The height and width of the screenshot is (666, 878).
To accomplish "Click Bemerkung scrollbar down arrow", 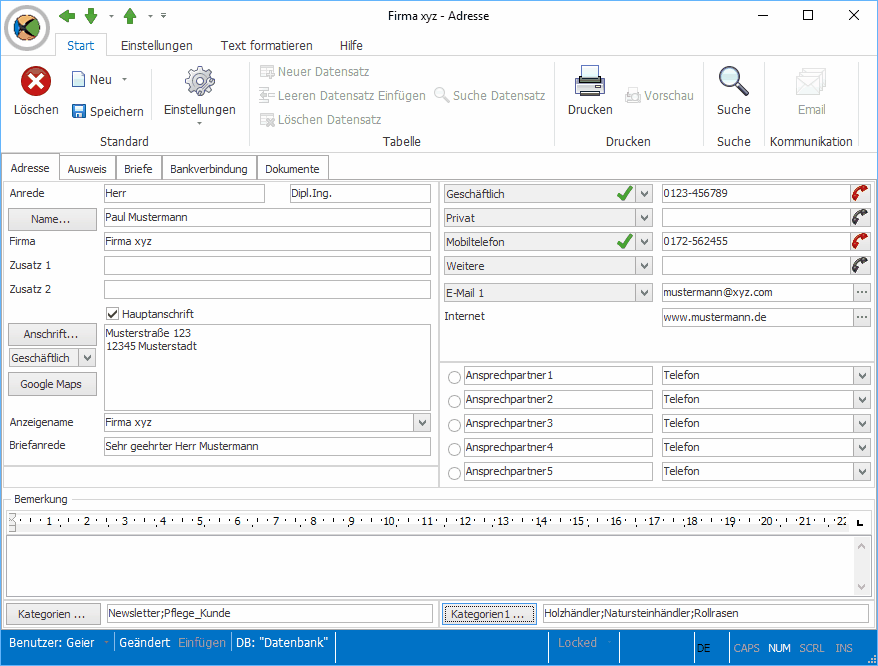I will click(x=862, y=586).
